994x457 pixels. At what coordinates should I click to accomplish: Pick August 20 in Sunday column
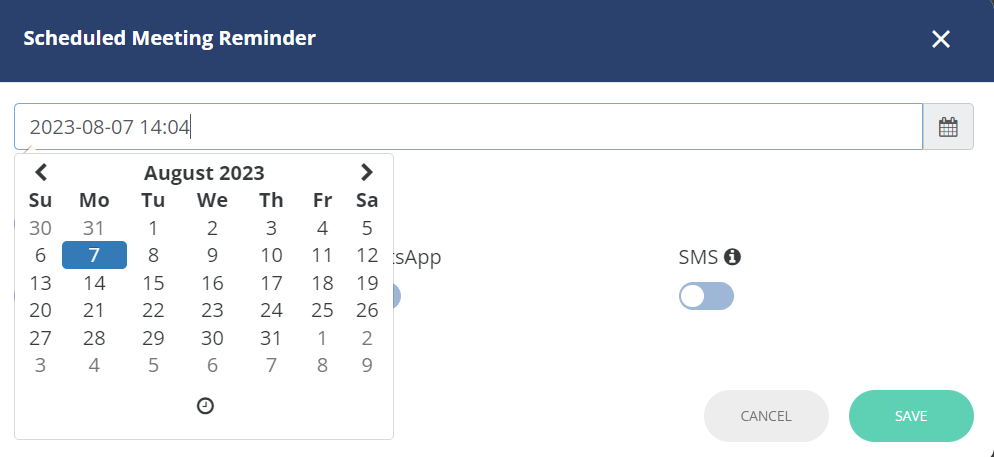(41, 310)
